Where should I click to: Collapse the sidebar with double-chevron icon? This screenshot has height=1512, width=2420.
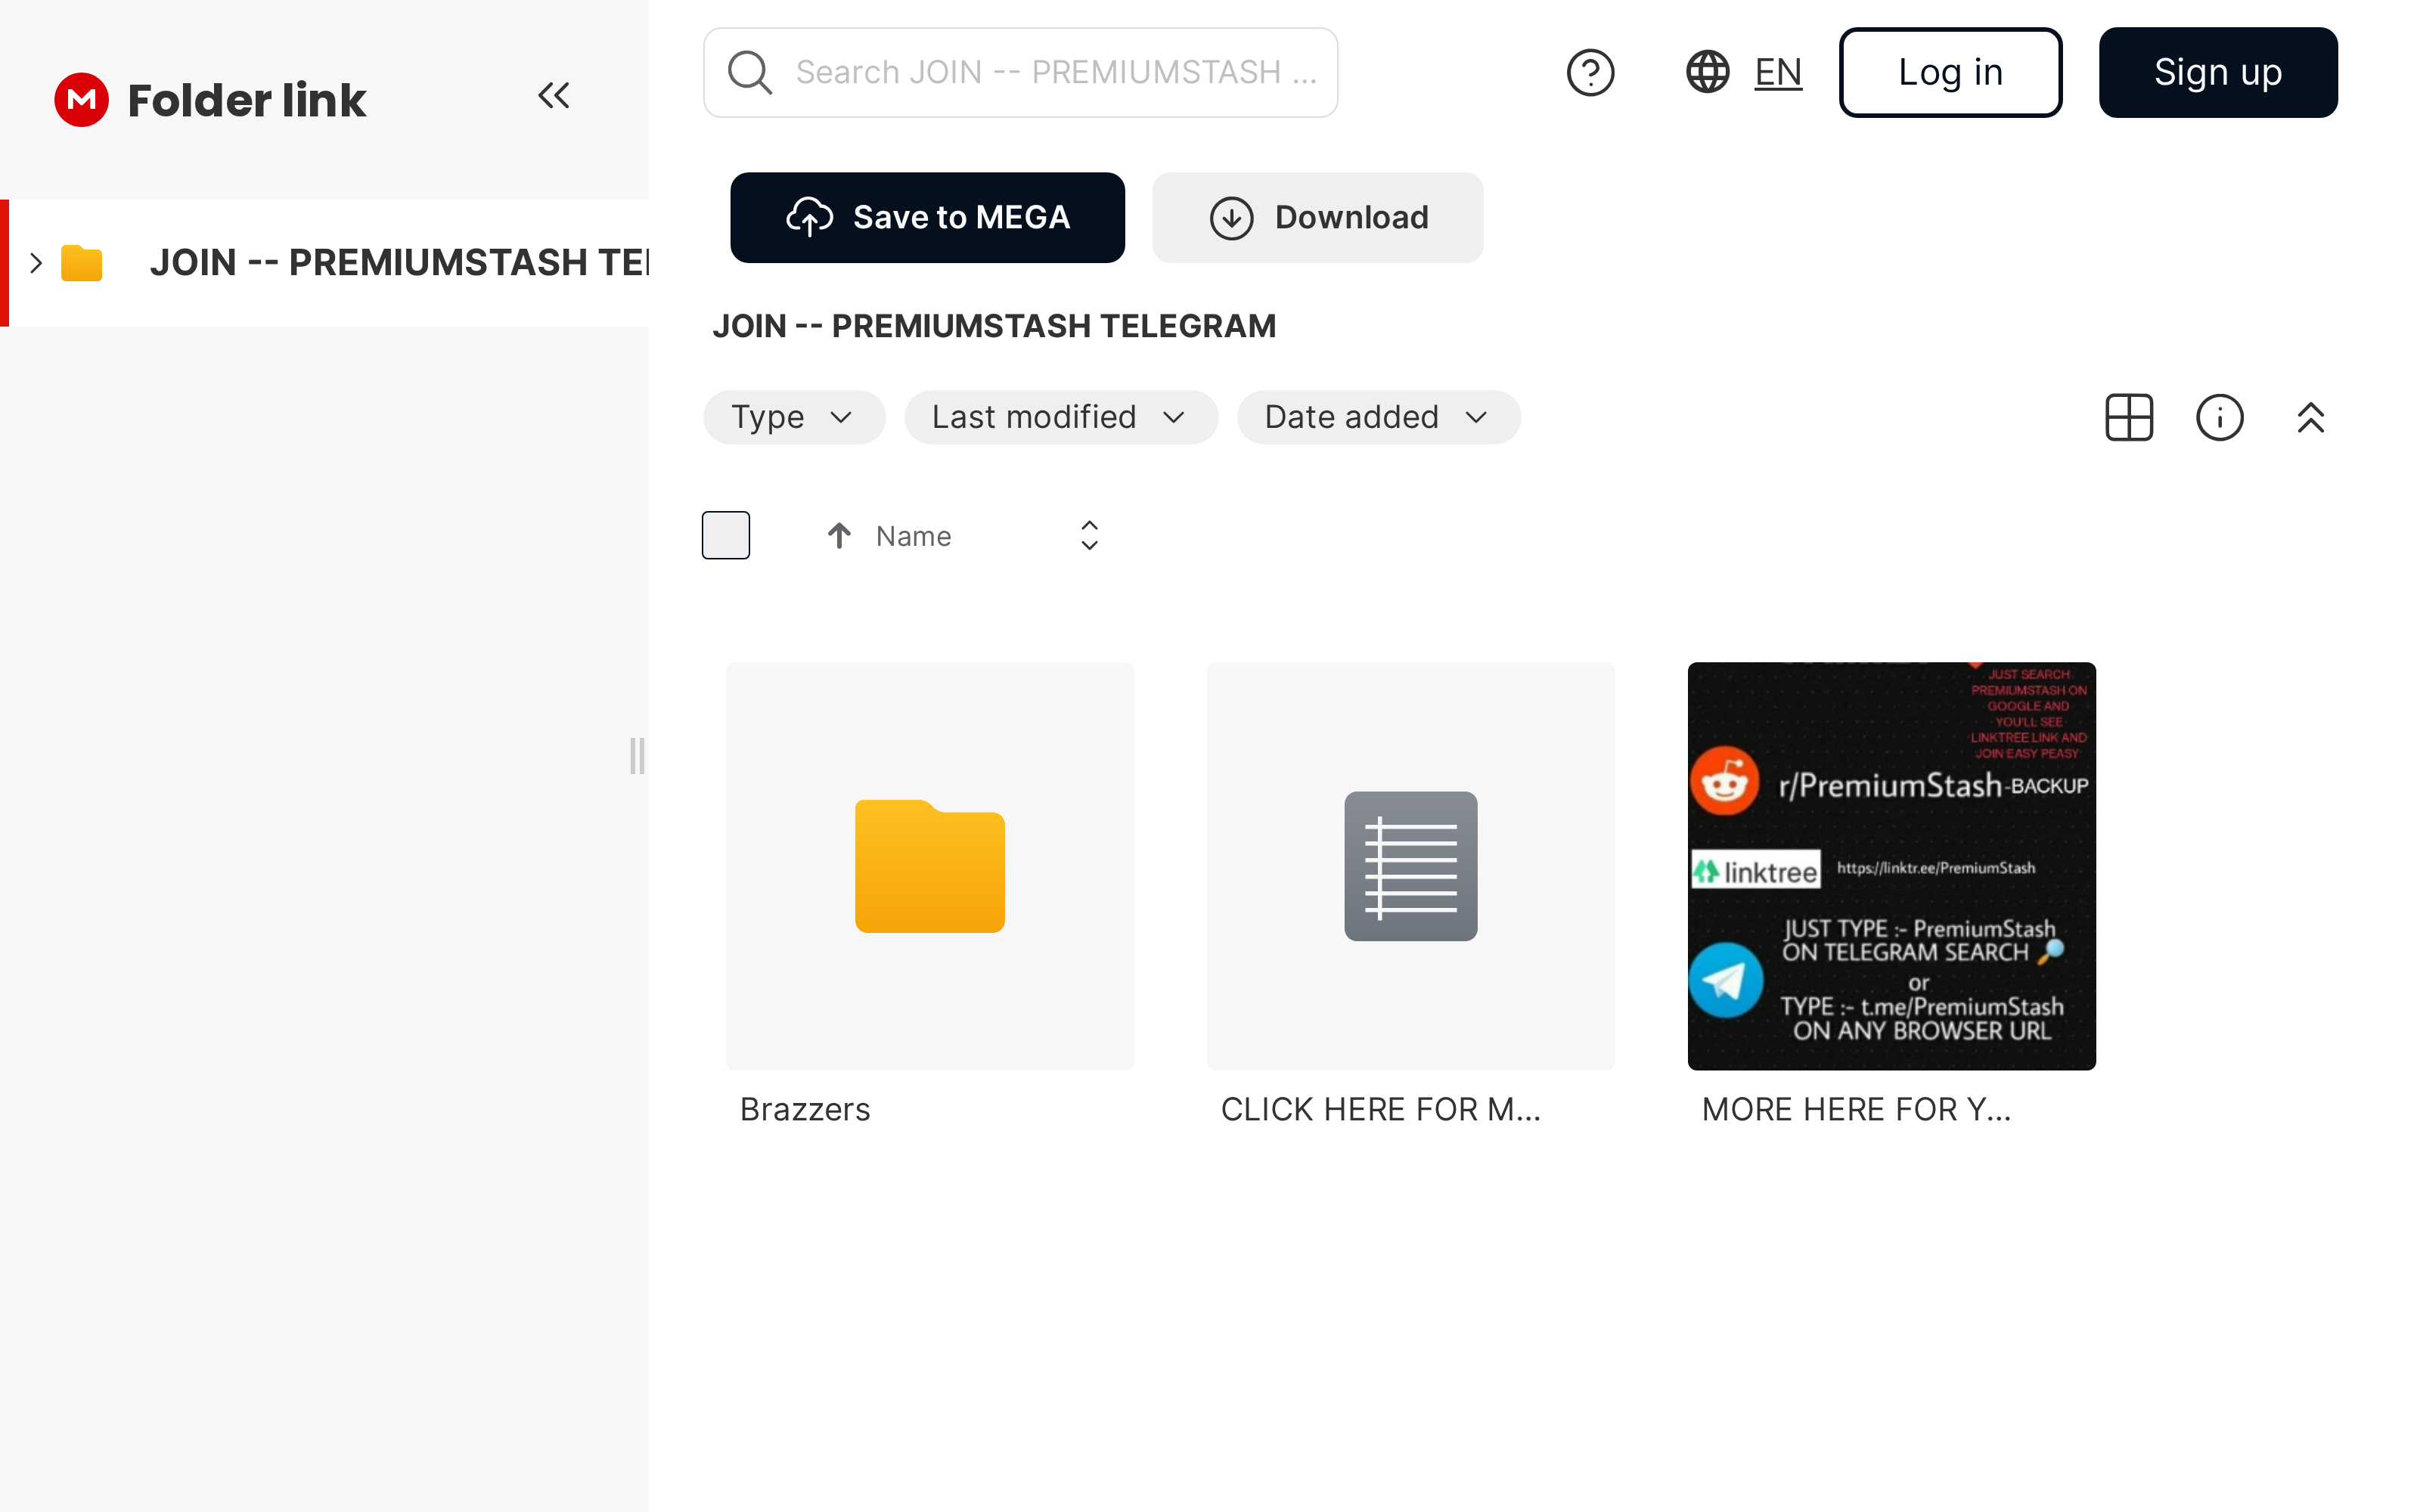coord(554,96)
